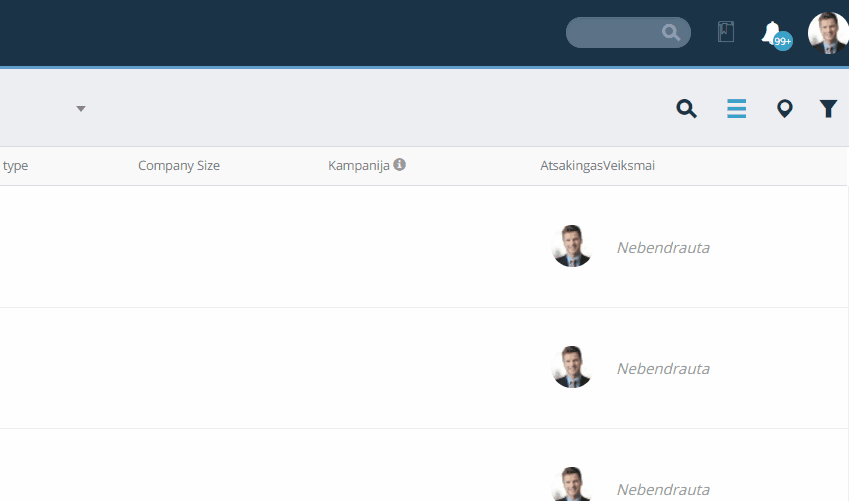This screenshot has width=849, height=501.
Task: Click Nebendrauta in the first row
Action: coord(663,248)
